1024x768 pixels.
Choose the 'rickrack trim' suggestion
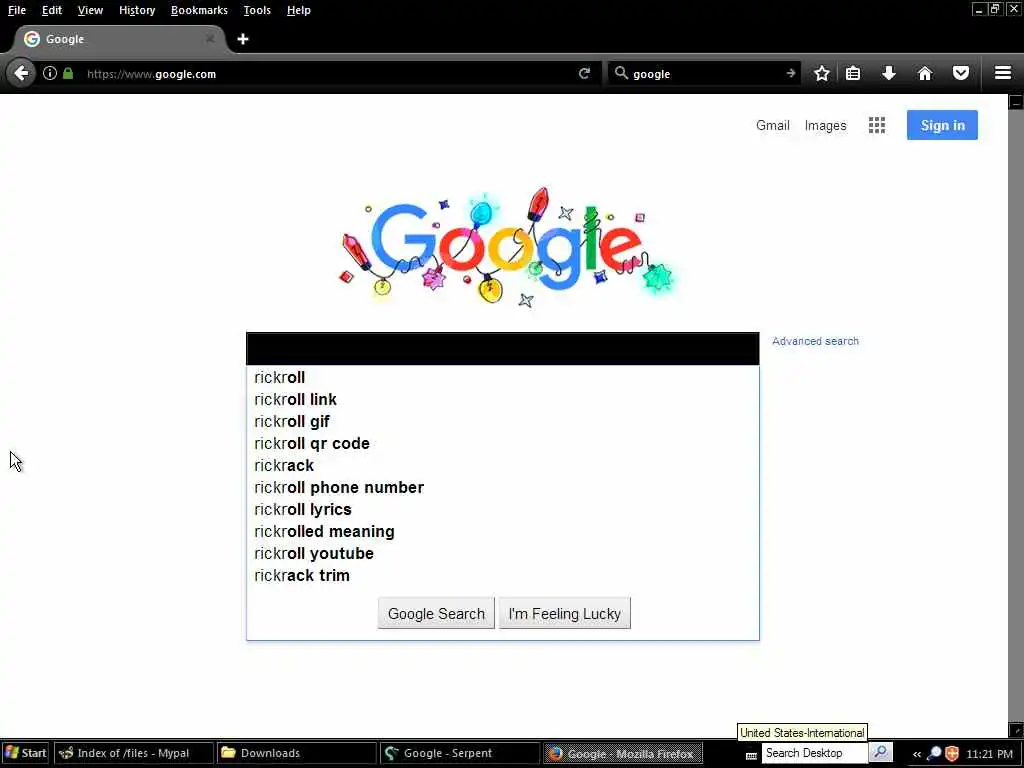[502, 575]
